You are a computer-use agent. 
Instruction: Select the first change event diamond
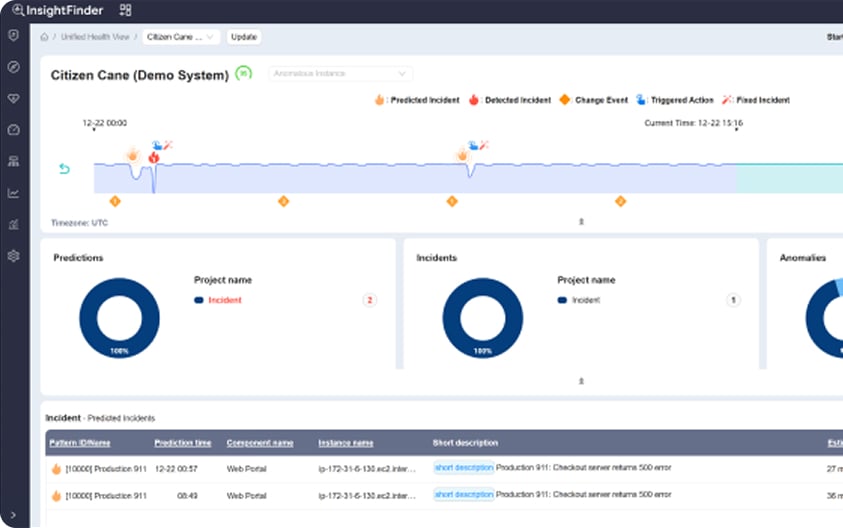115,201
